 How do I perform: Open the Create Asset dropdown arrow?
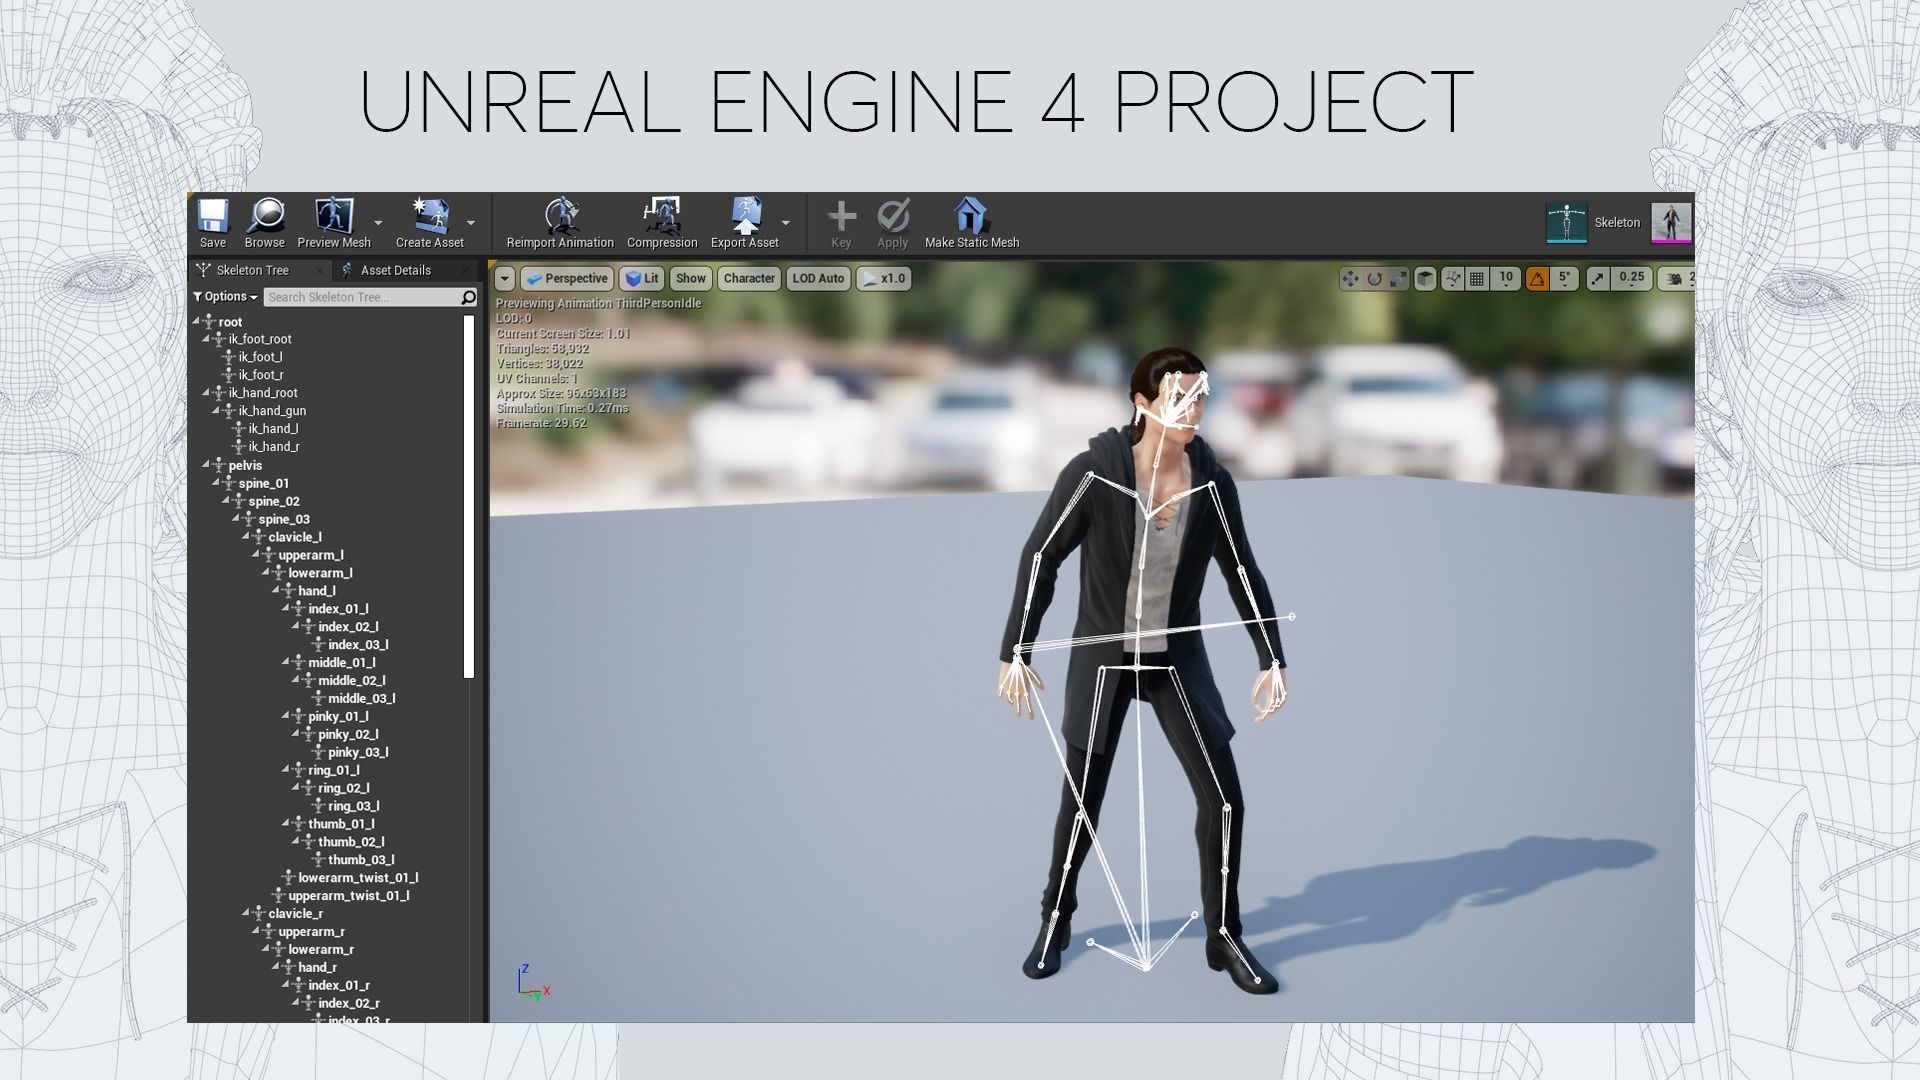coord(471,223)
